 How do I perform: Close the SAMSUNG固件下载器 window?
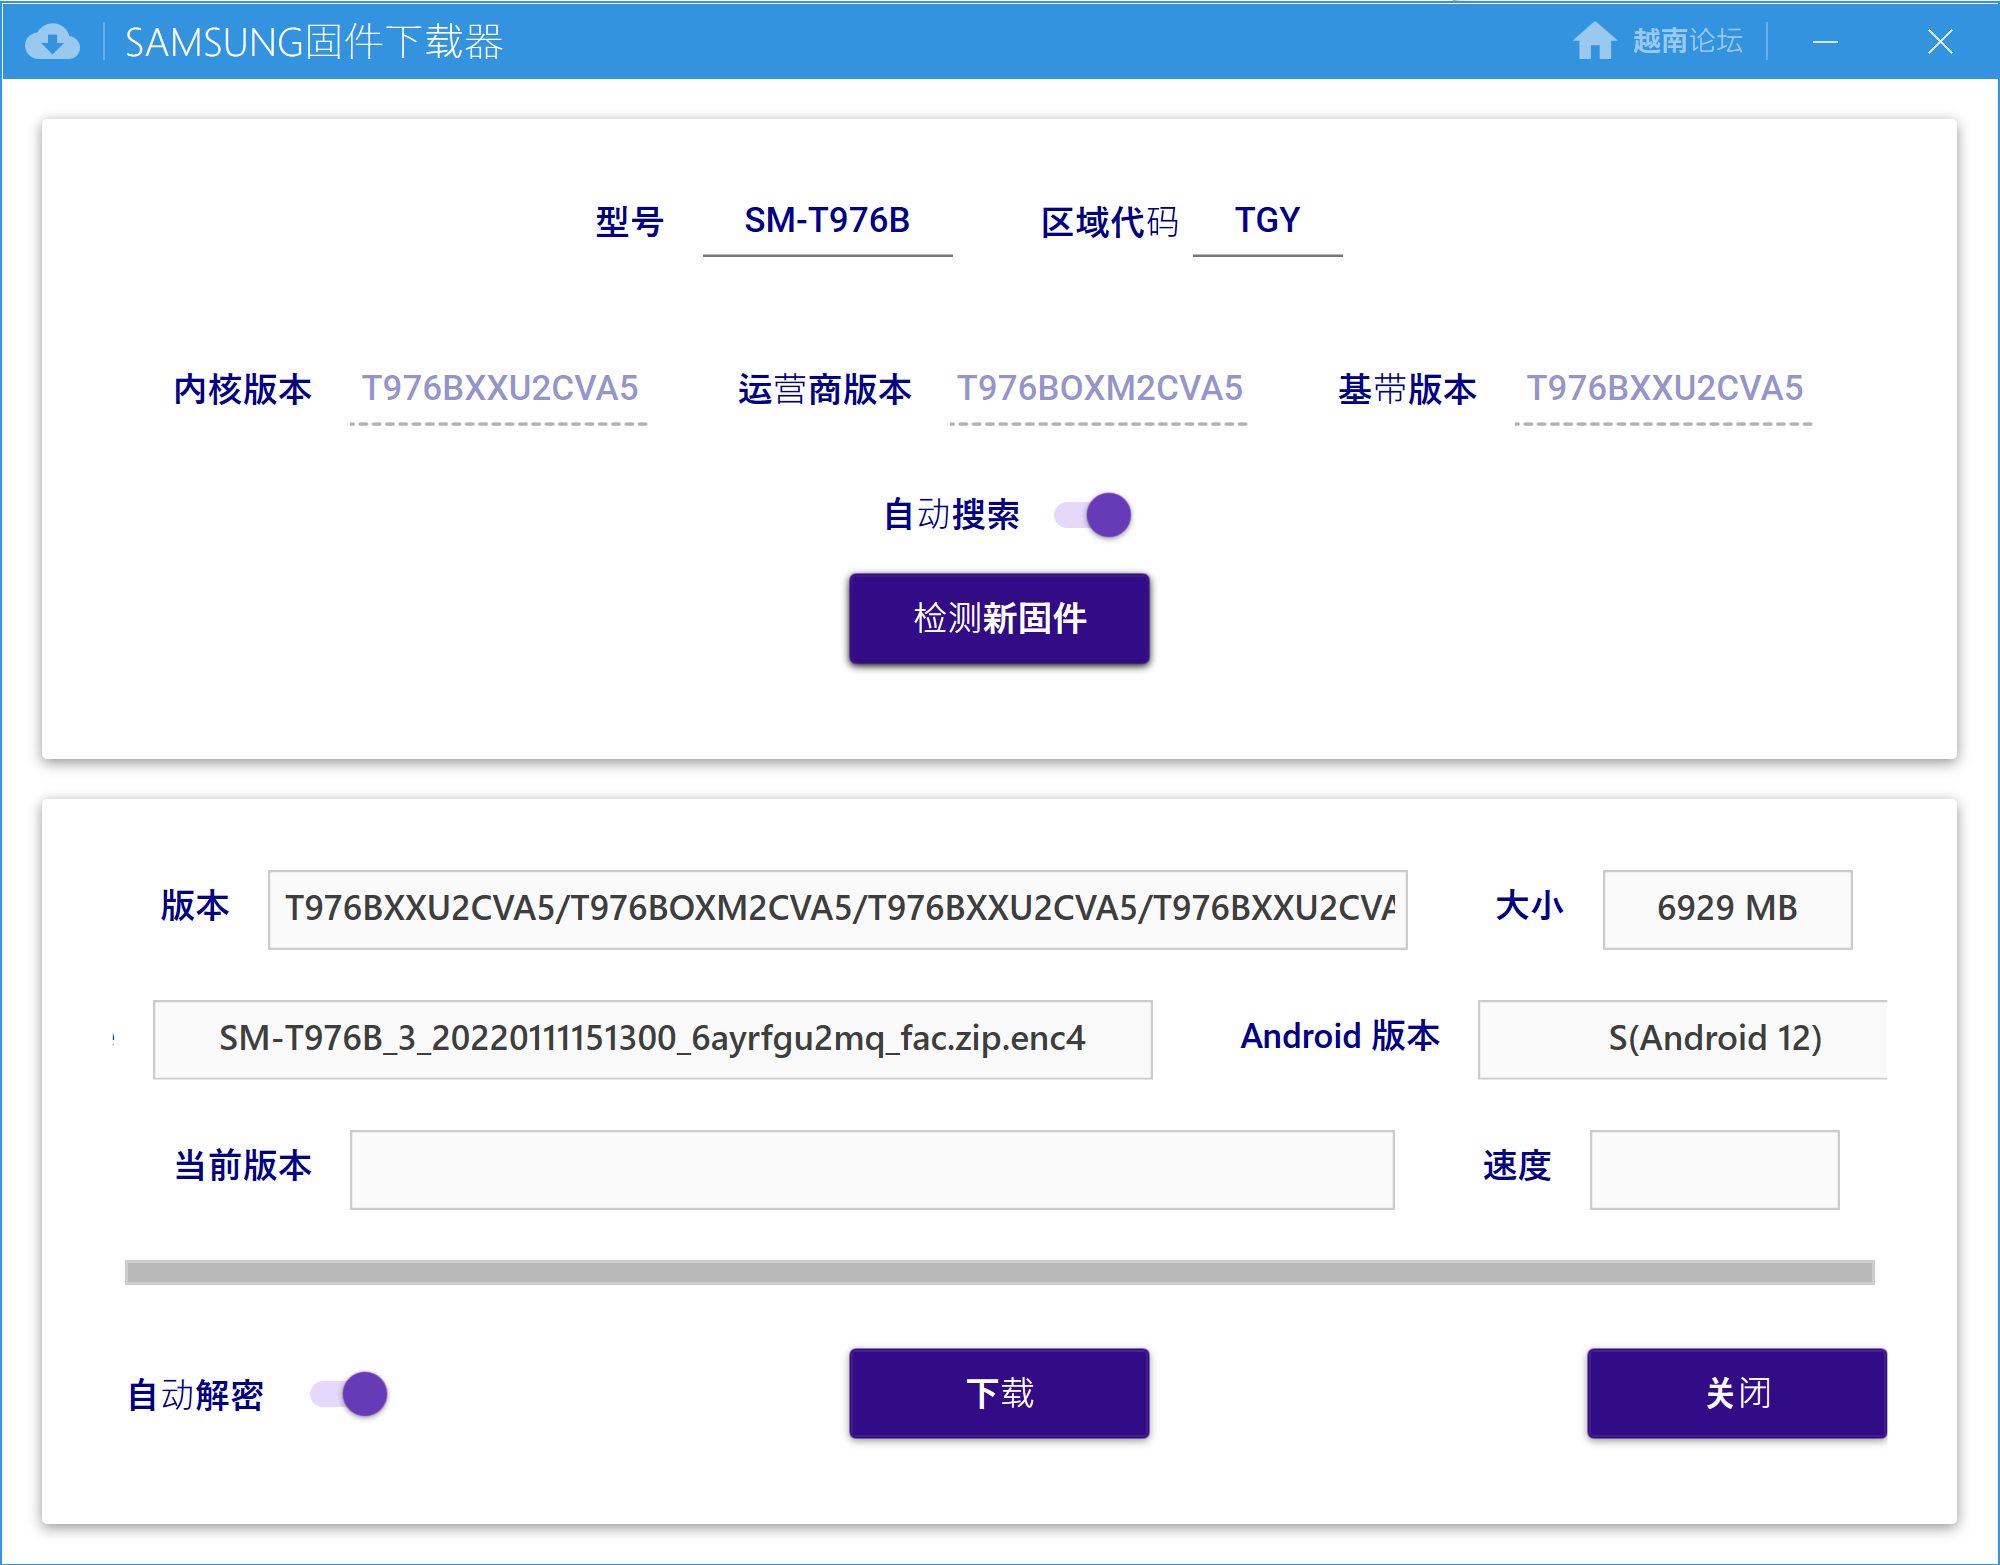(x=1940, y=42)
